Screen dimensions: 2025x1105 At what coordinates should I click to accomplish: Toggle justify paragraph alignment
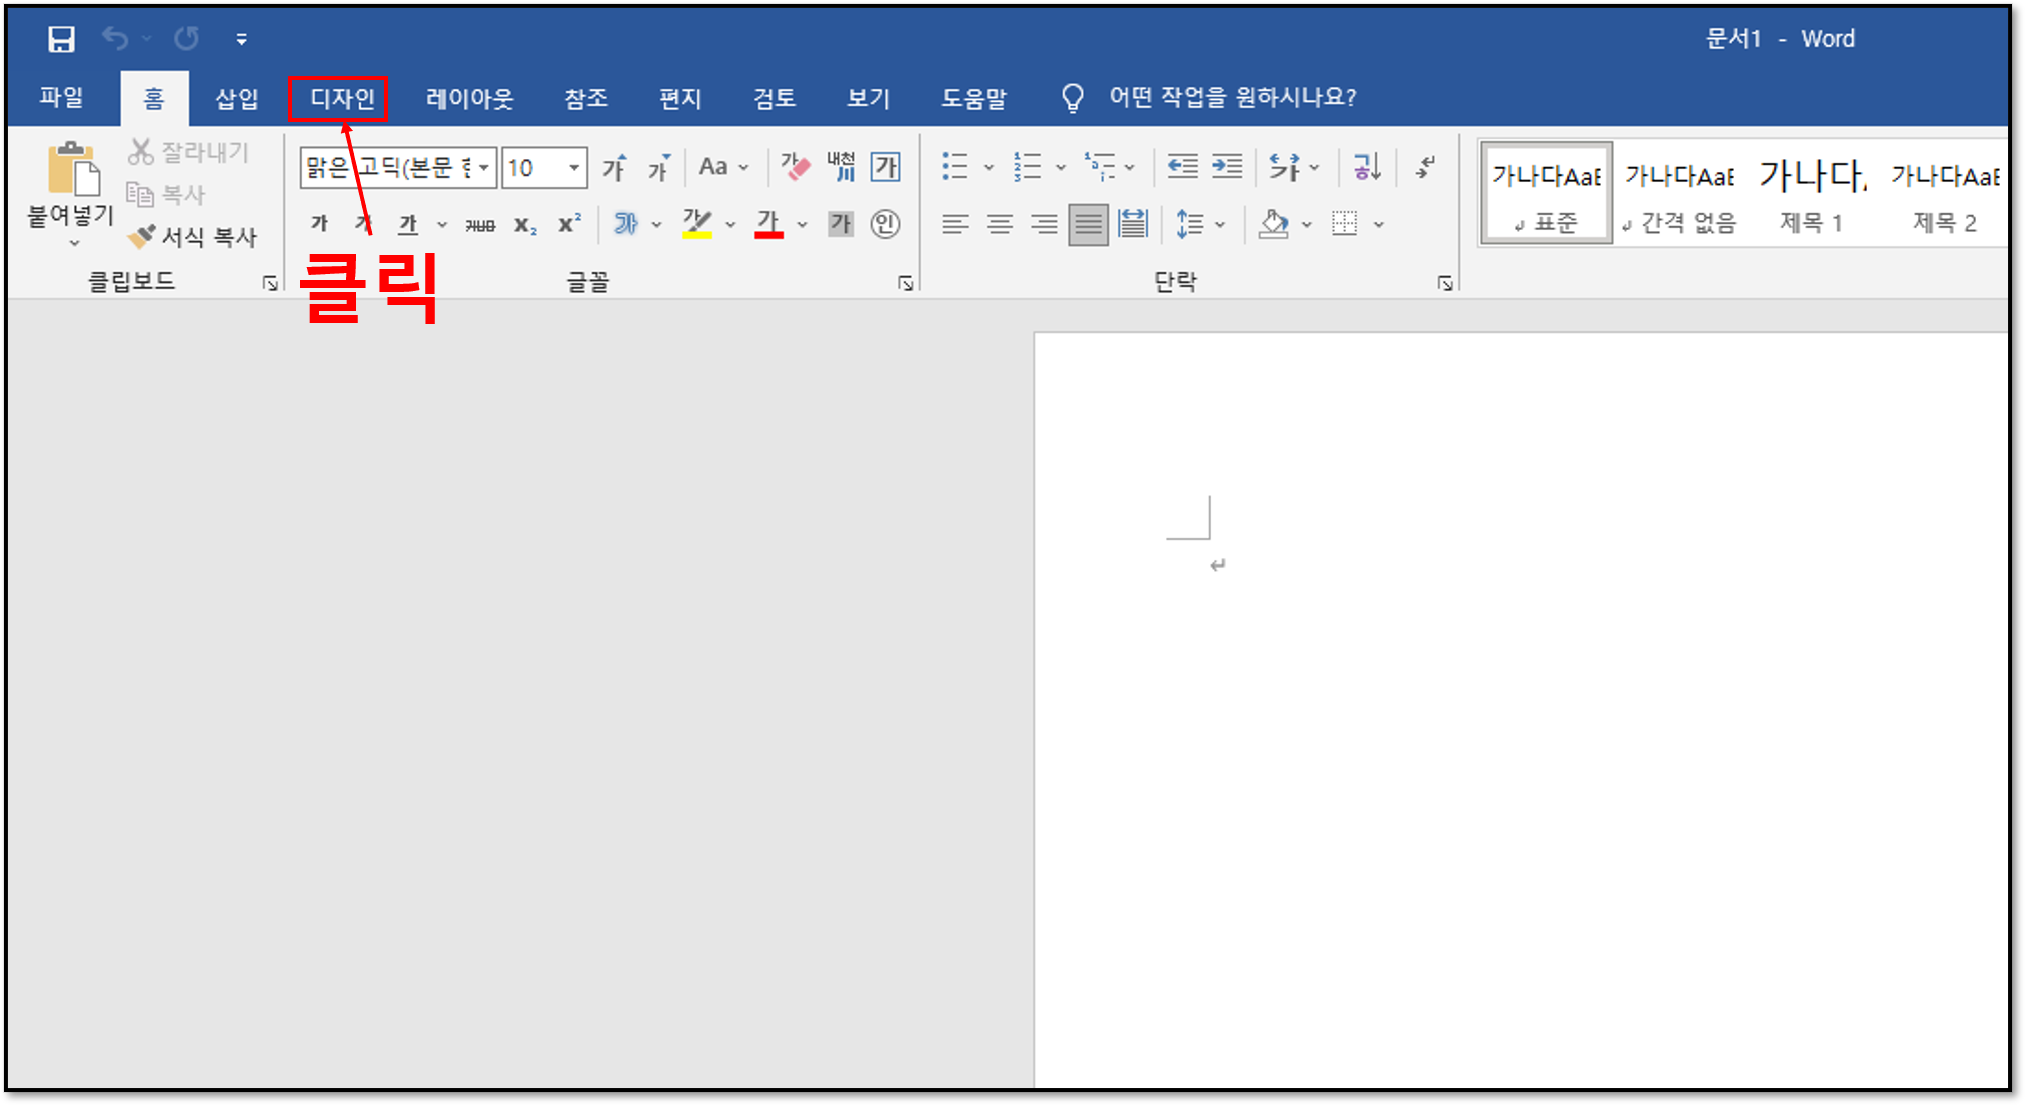(1088, 224)
